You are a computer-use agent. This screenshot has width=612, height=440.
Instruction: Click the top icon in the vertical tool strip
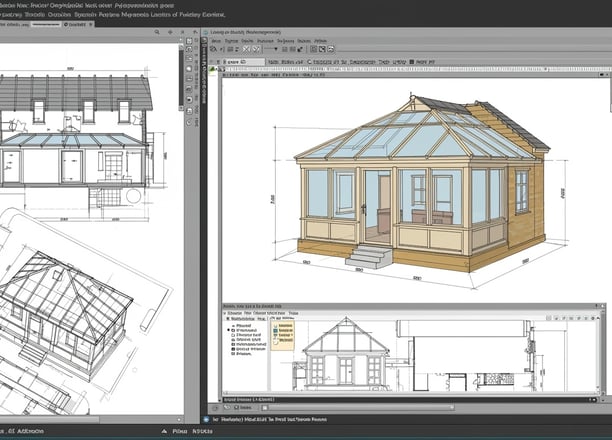coord(189,41)
